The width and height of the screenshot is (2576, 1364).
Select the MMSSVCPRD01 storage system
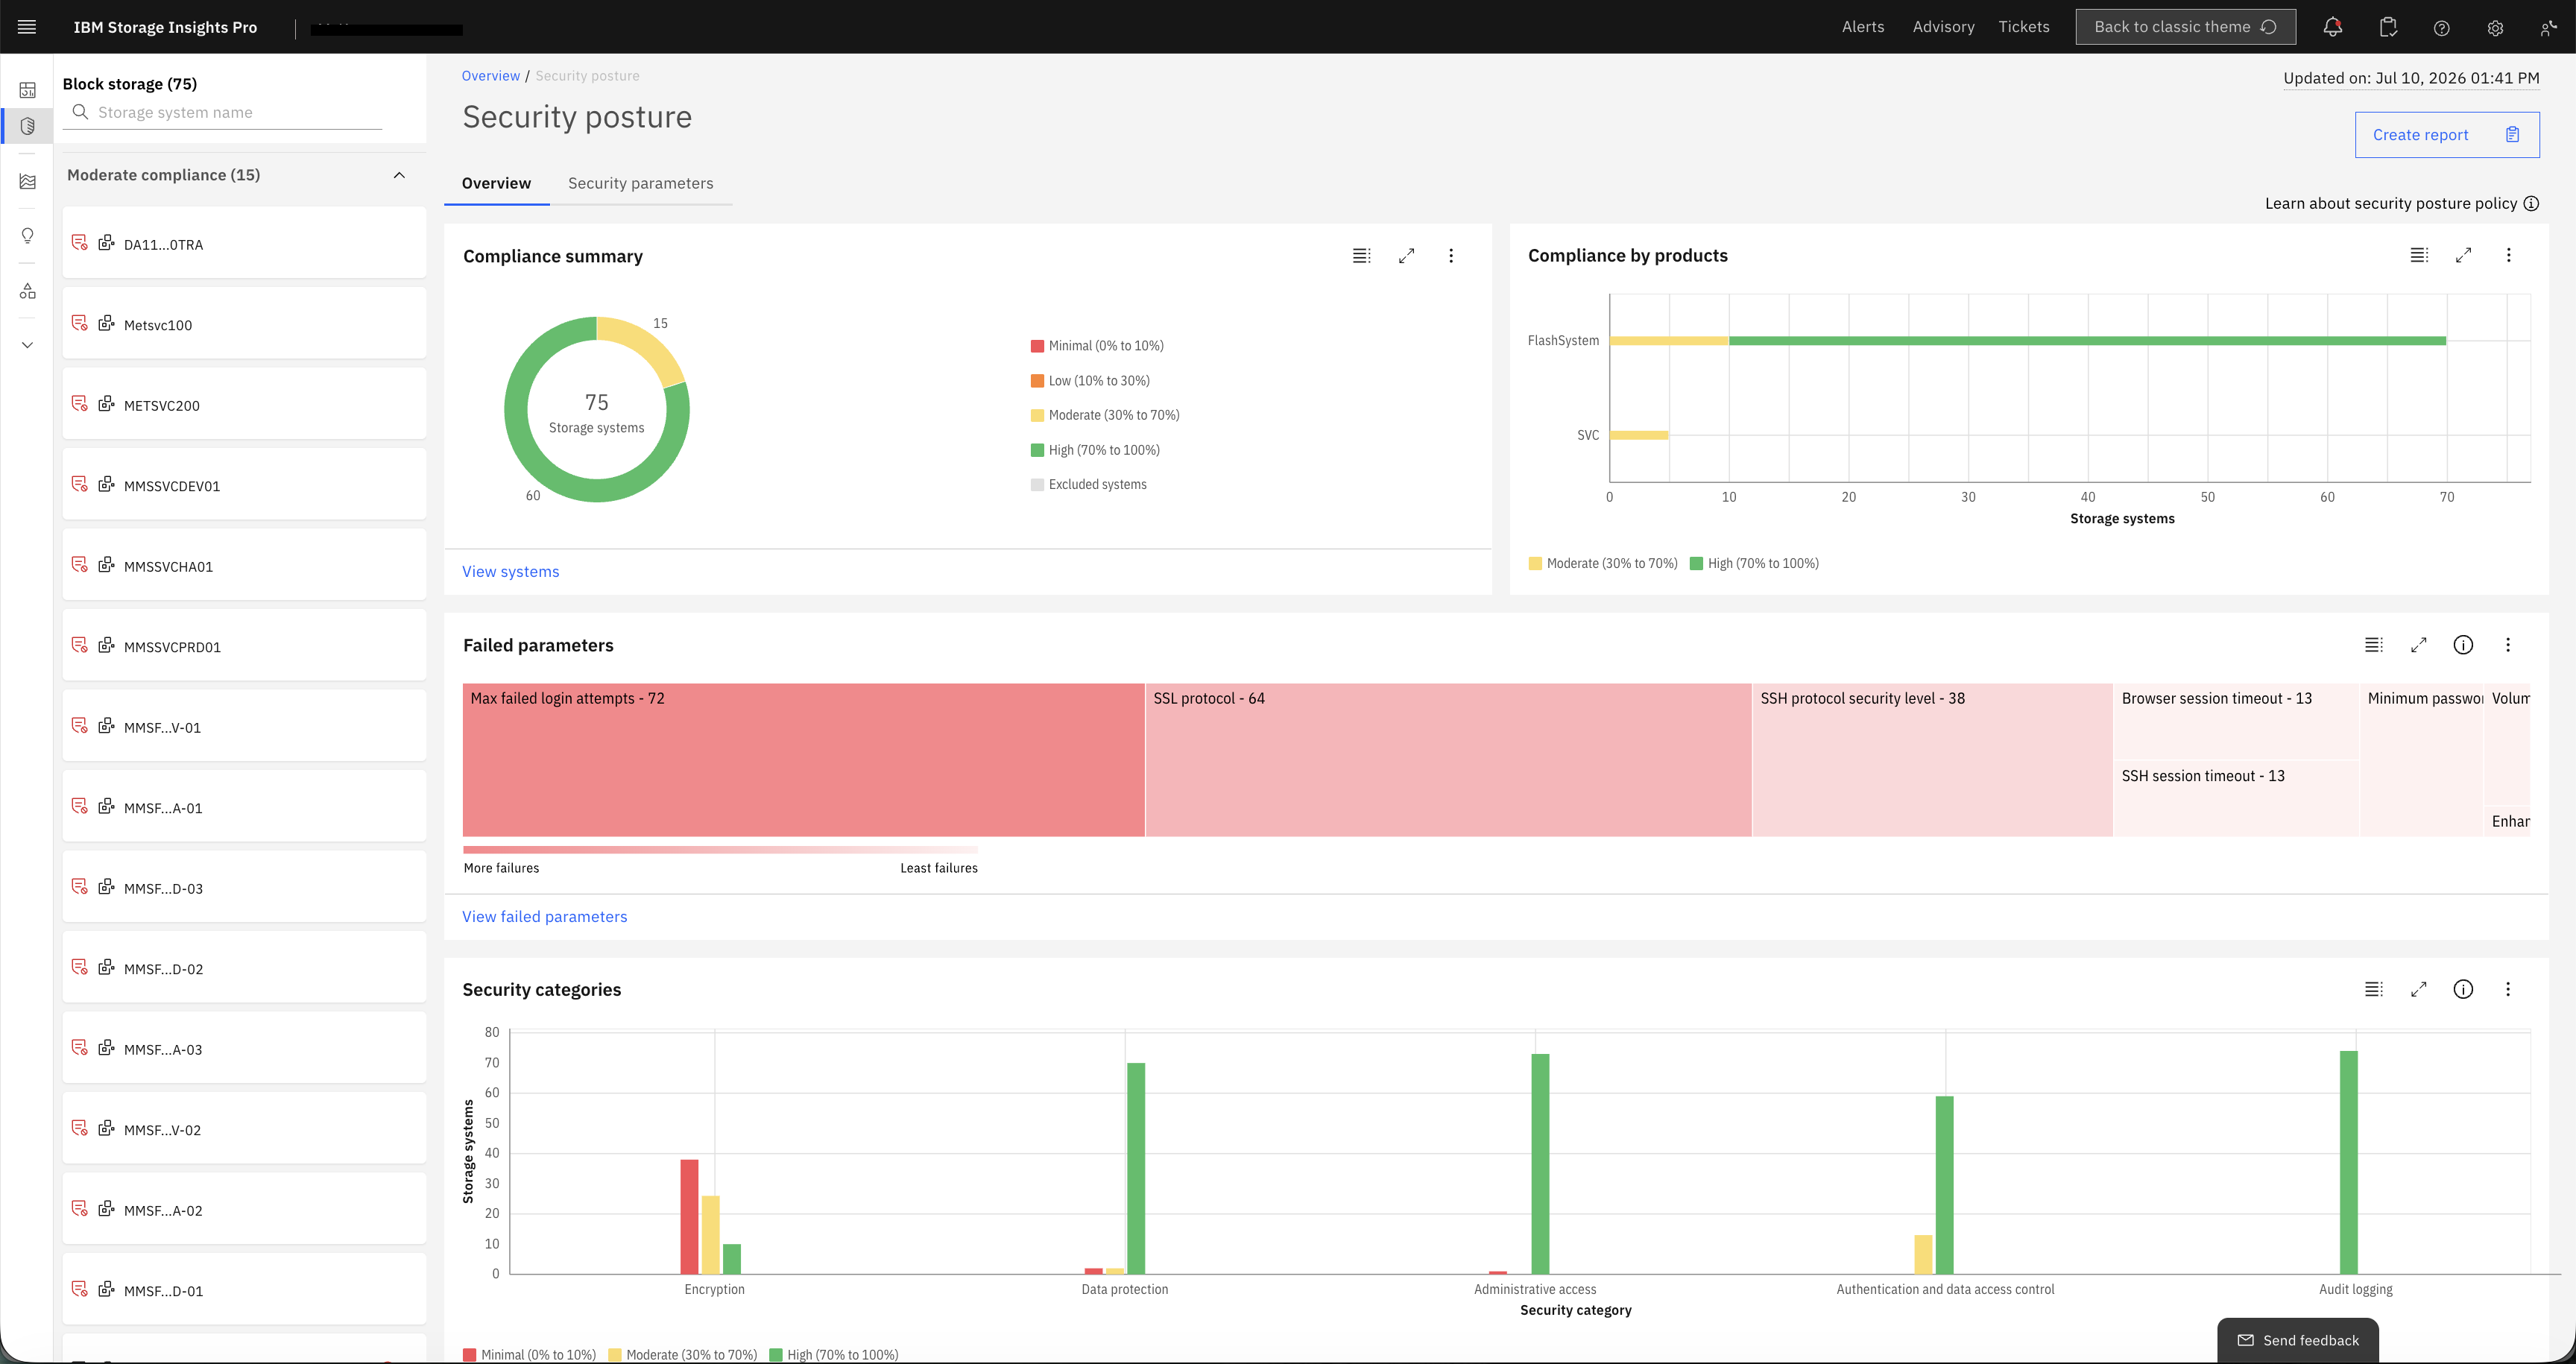tap(244, 645)
